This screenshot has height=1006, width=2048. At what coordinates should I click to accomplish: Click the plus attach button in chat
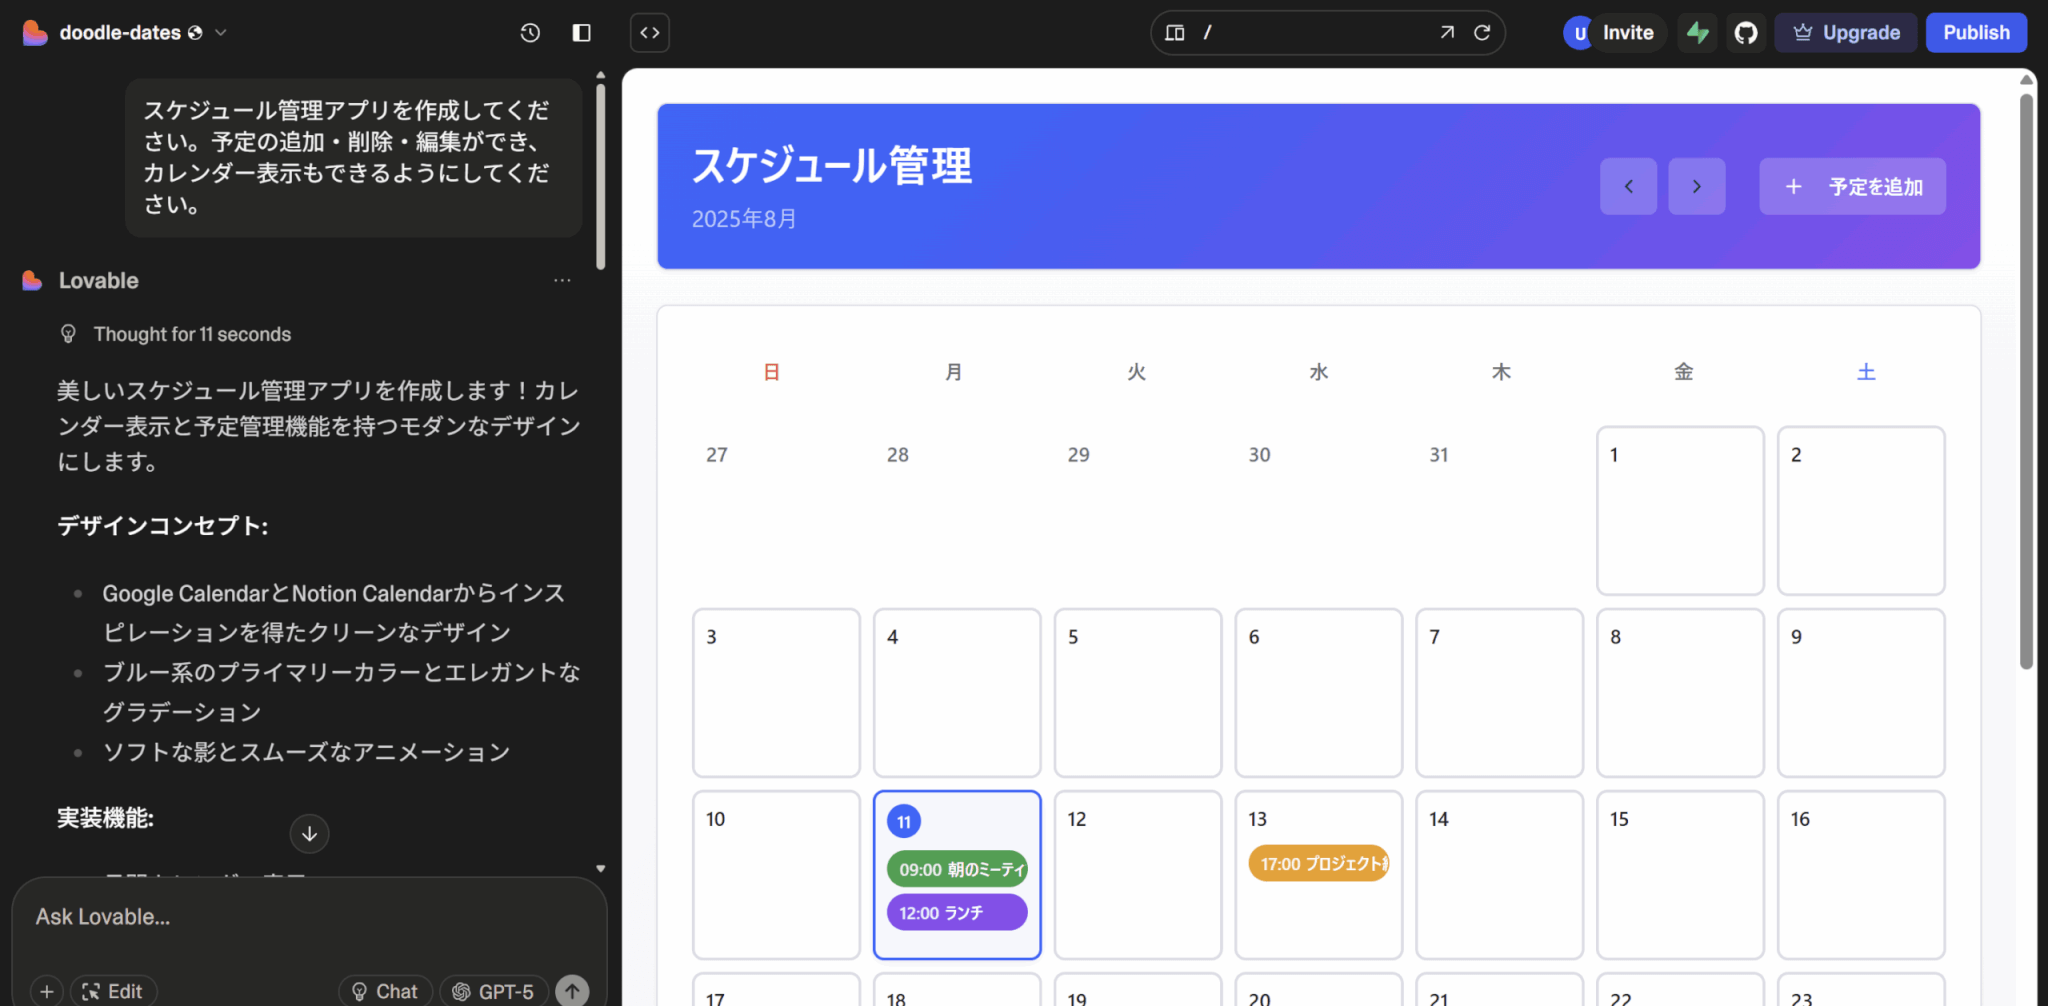[x=47, y=991]
